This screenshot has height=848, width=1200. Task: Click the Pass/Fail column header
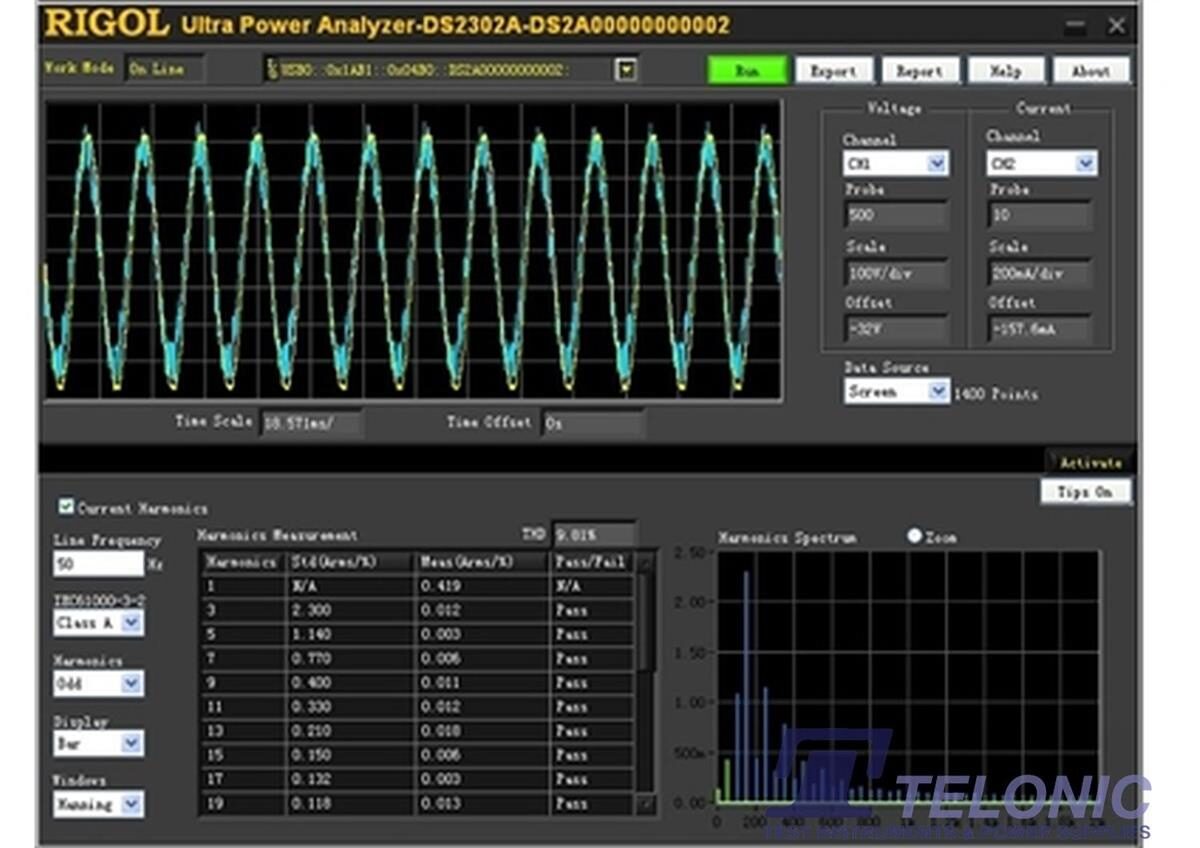(x=592, y=562)
